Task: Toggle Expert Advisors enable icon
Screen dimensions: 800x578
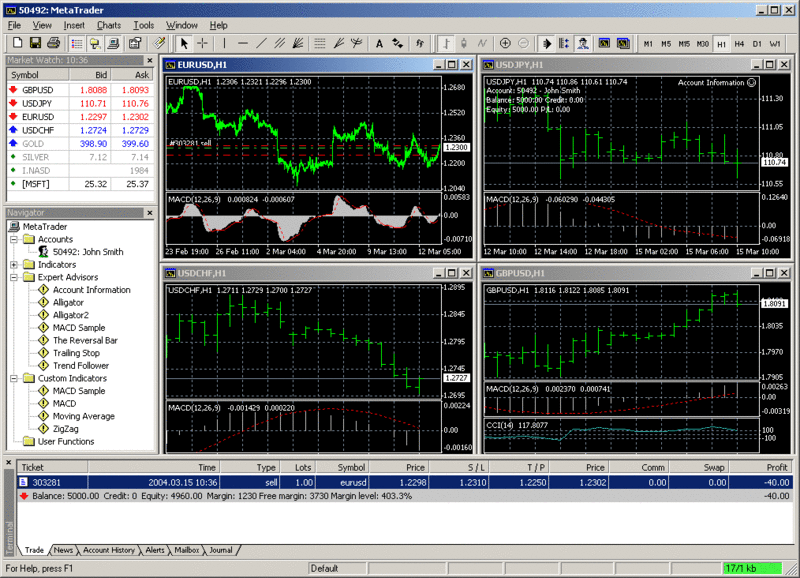Action: [x=583, y=43]
